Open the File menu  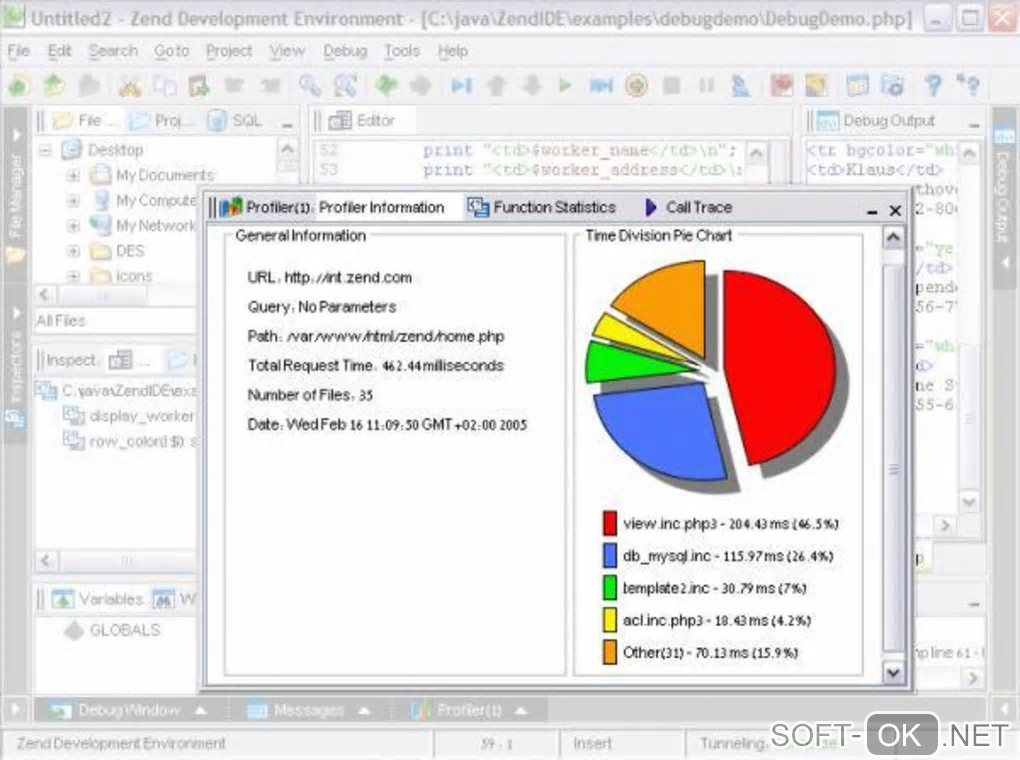pos(19,51)
